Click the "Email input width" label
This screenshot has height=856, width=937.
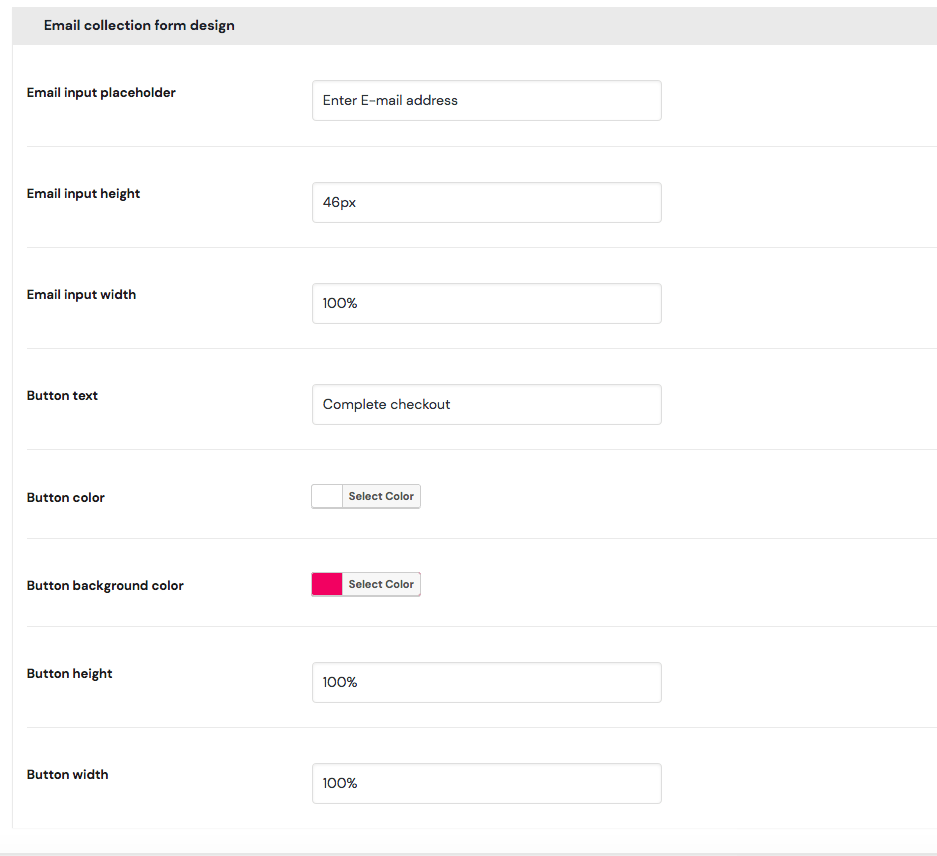coord(81,295)
